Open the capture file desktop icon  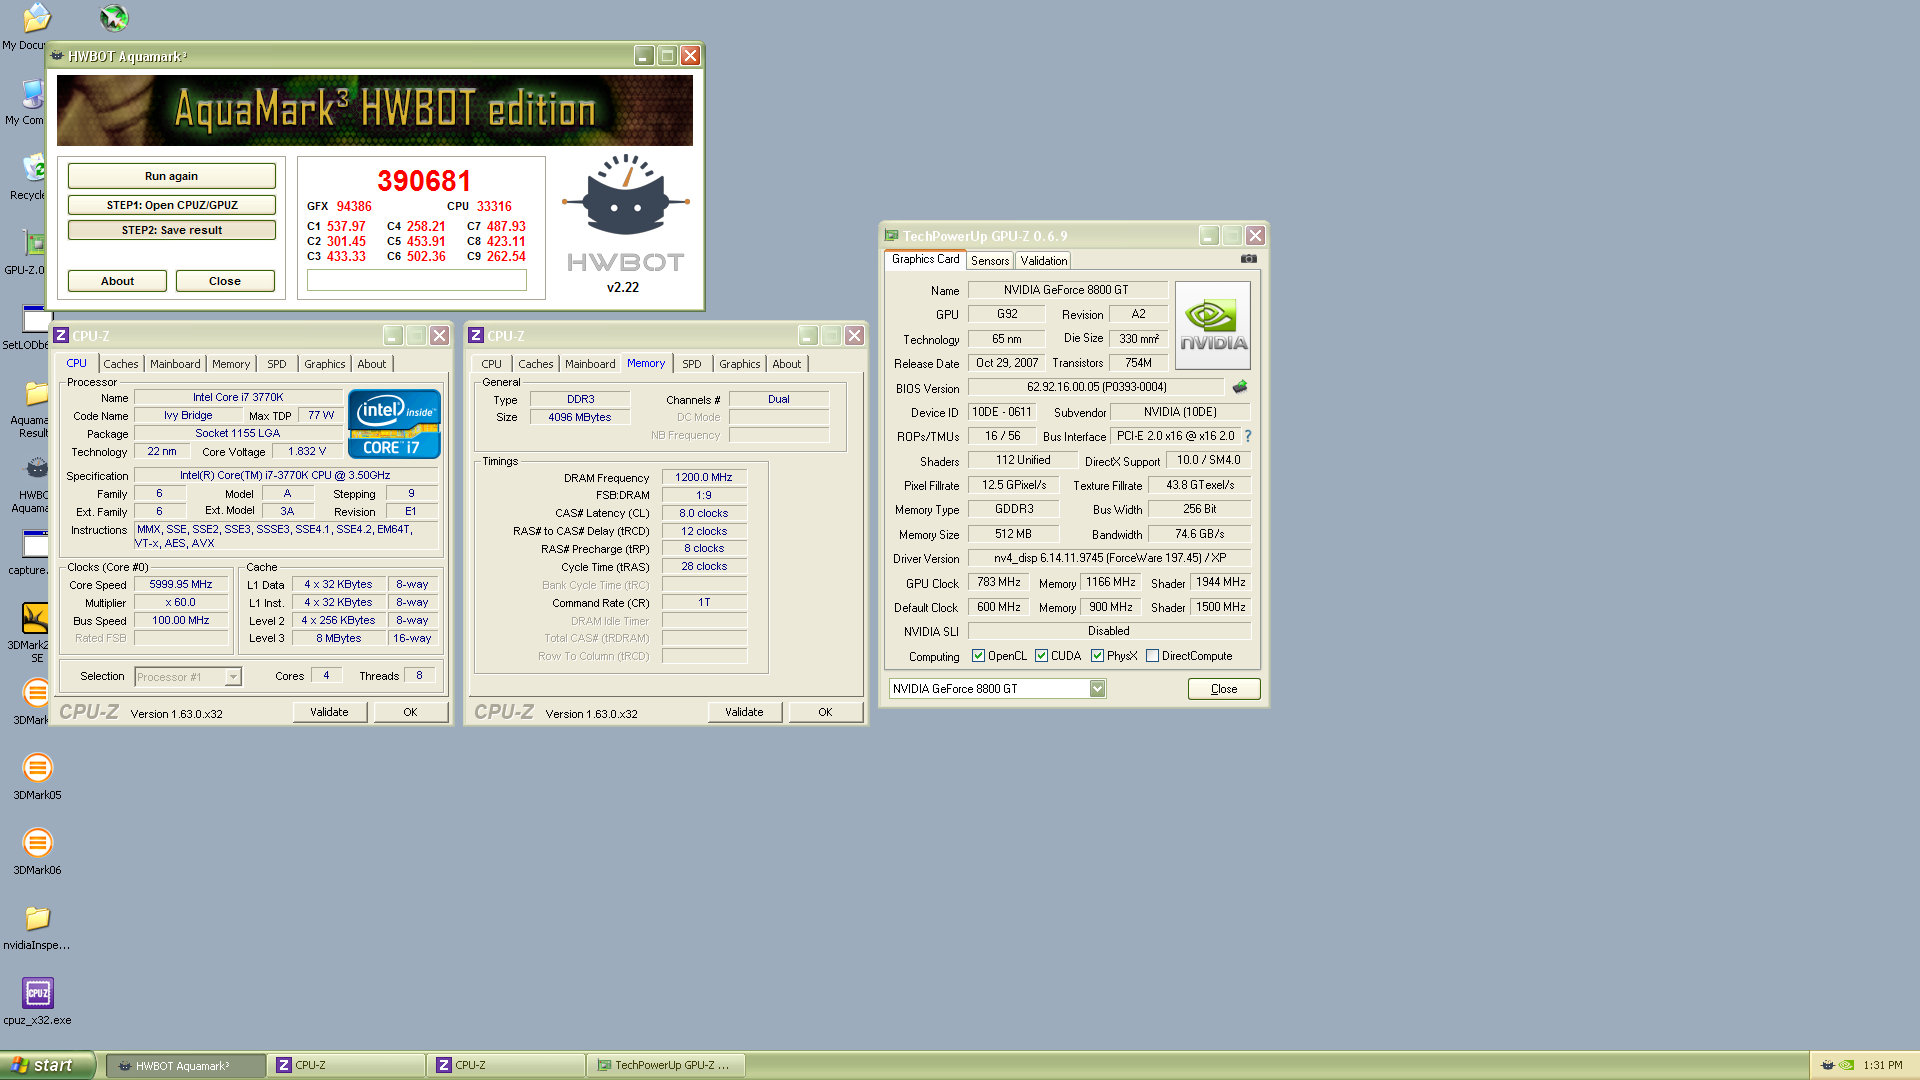tap(36, 545)
